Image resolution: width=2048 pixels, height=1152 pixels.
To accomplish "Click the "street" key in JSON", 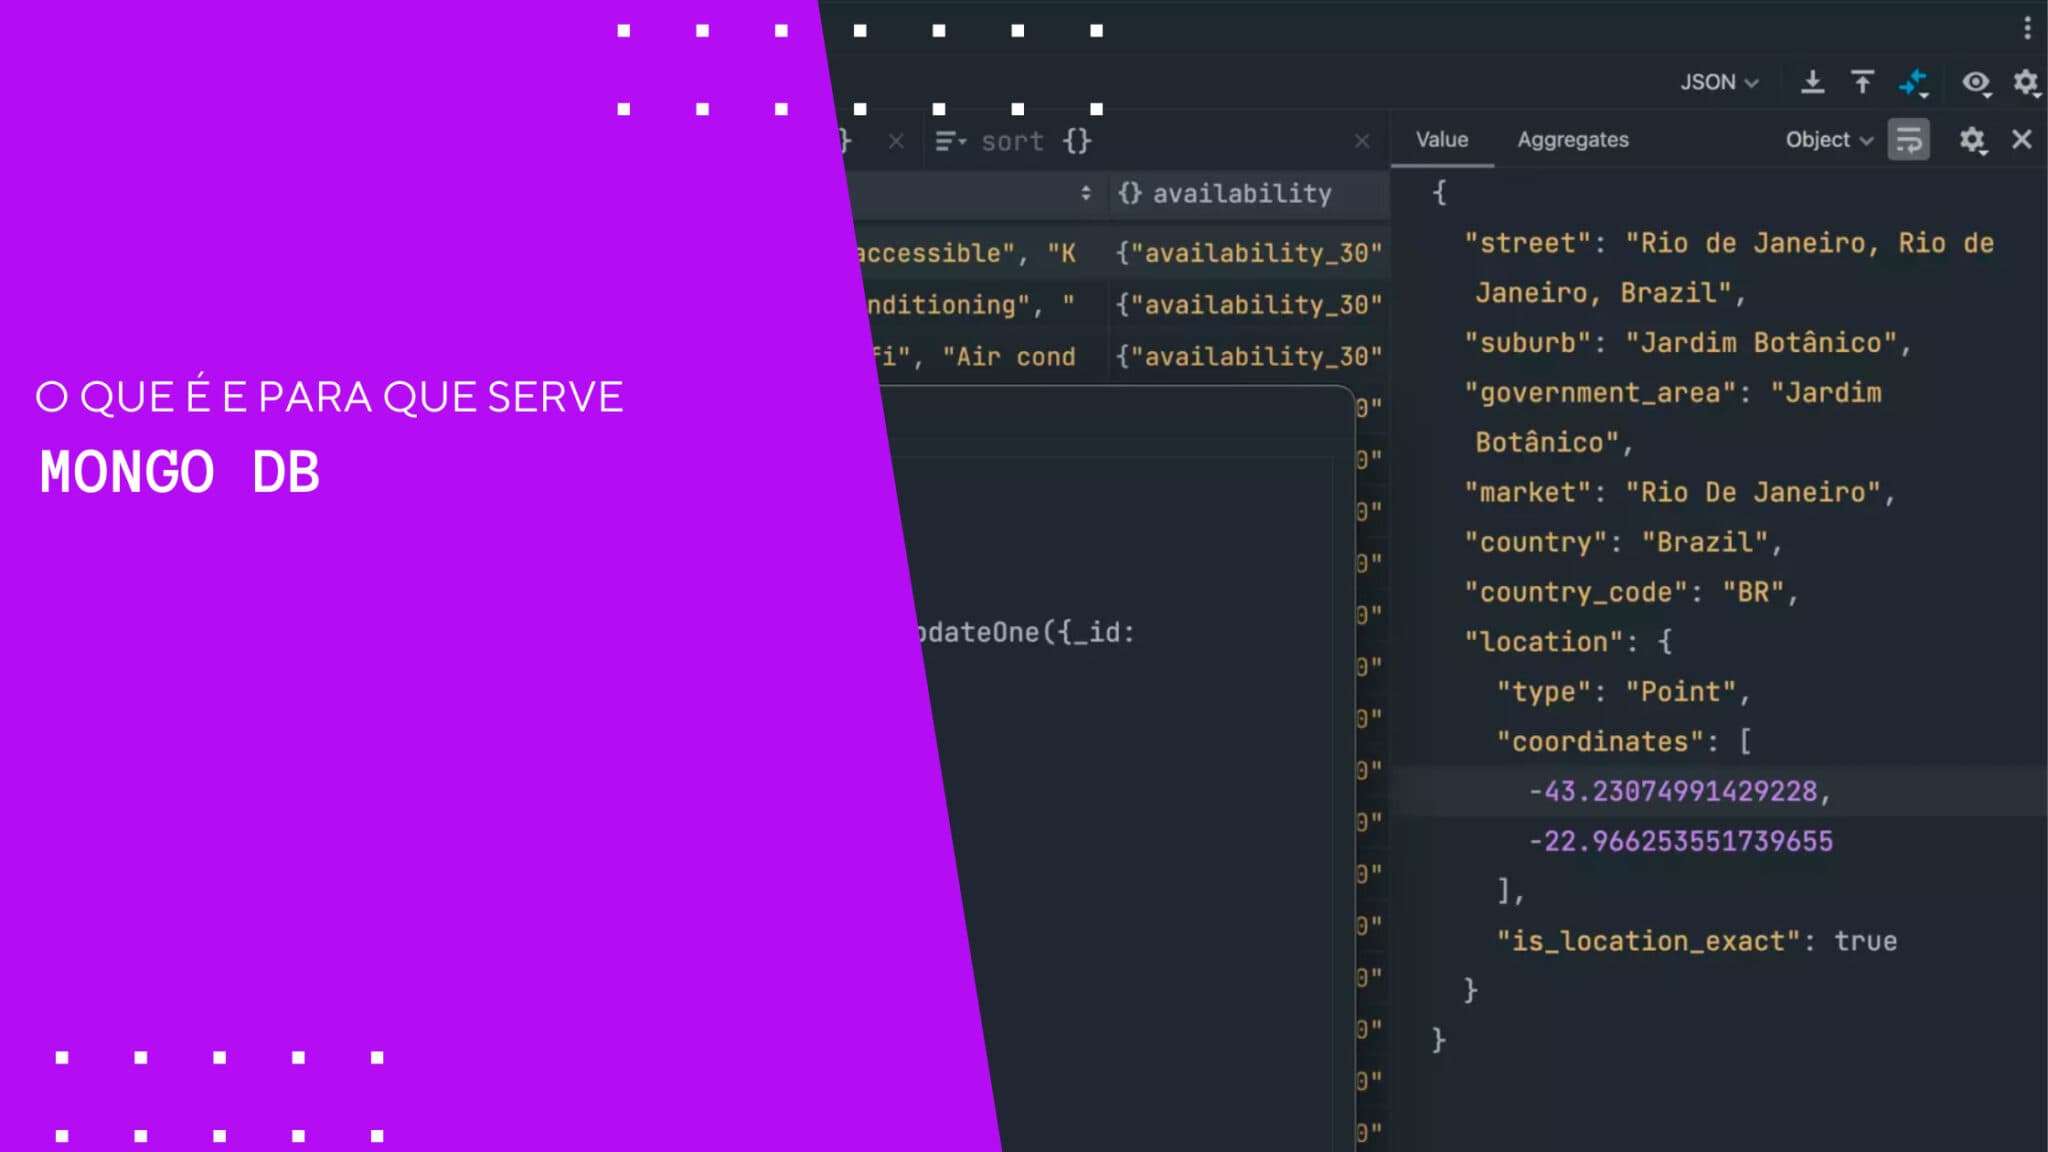I will [1527, 243].
